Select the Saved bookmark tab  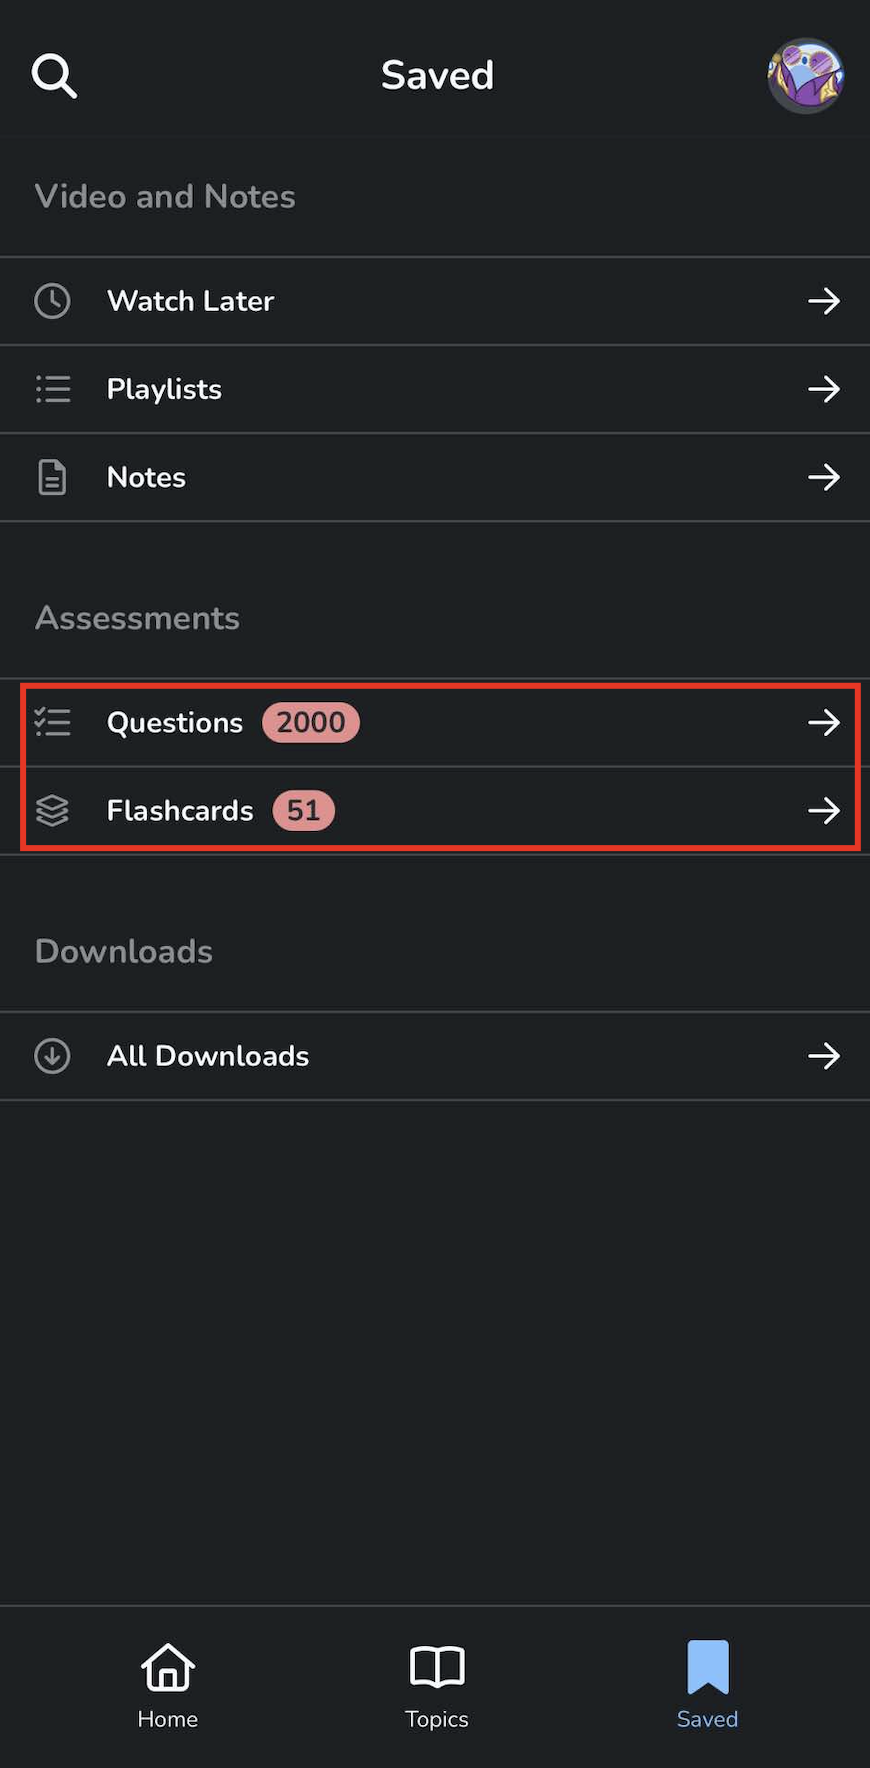[707, 1685]
